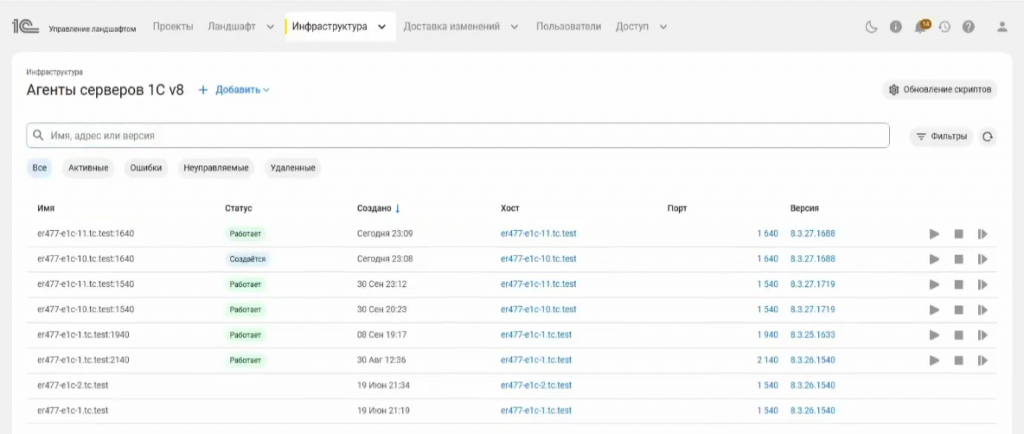Expand the Доставка изменений menu

point(460,27)
